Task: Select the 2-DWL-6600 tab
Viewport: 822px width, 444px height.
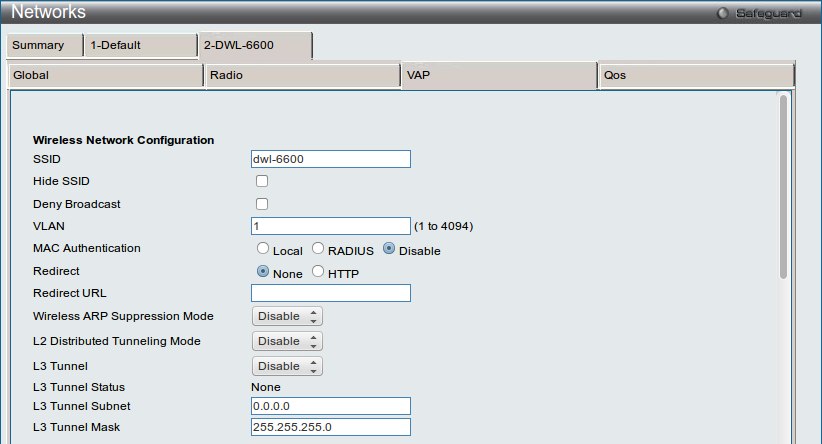Action: (255, 46)
